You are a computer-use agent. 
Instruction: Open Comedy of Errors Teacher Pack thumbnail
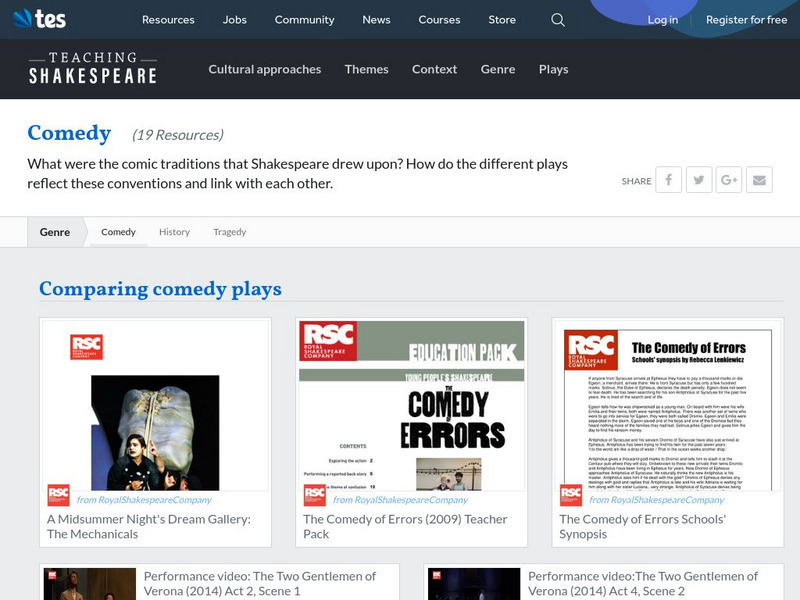(x=411, y=405)
